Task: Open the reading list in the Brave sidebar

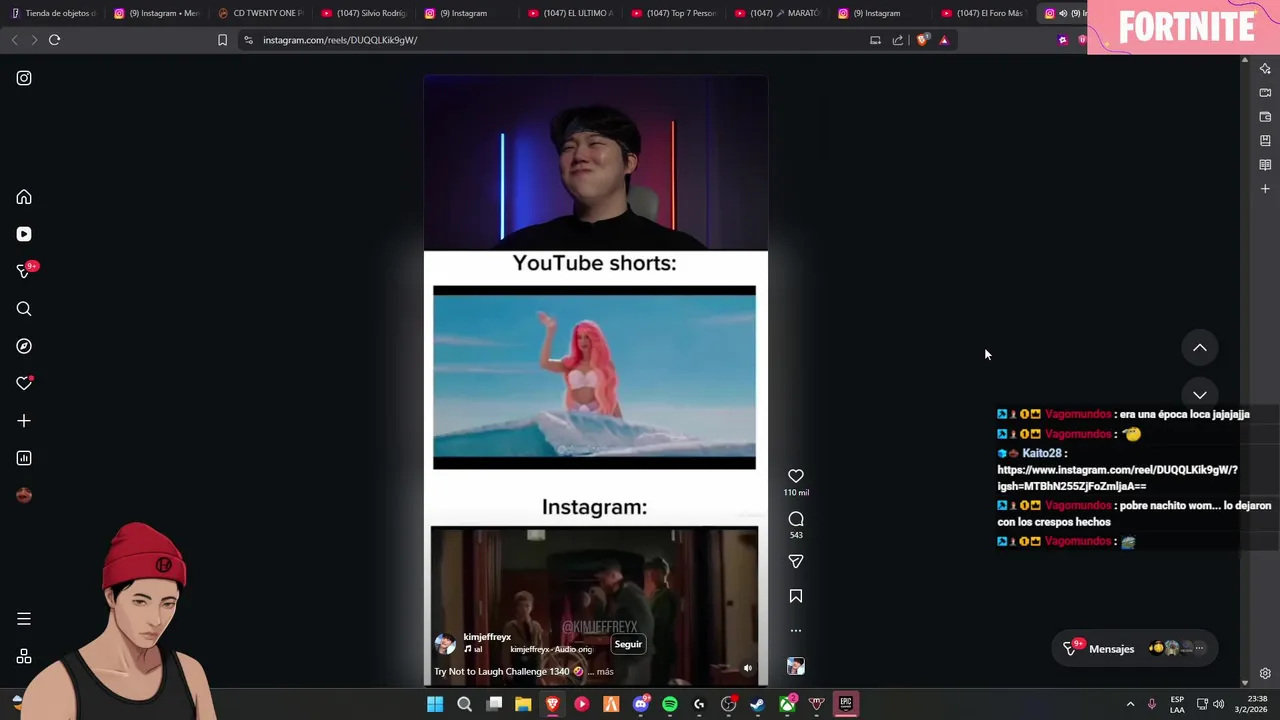Action: coord(1265,165)
